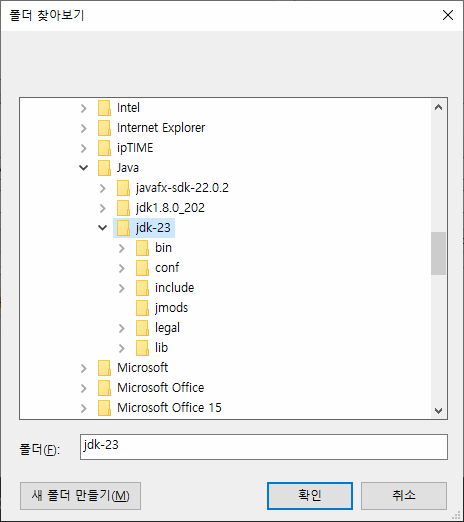The height and width of the screenshot is (522, 464).
Task: Select the legal folder entry
Action: tap(167, 328)
